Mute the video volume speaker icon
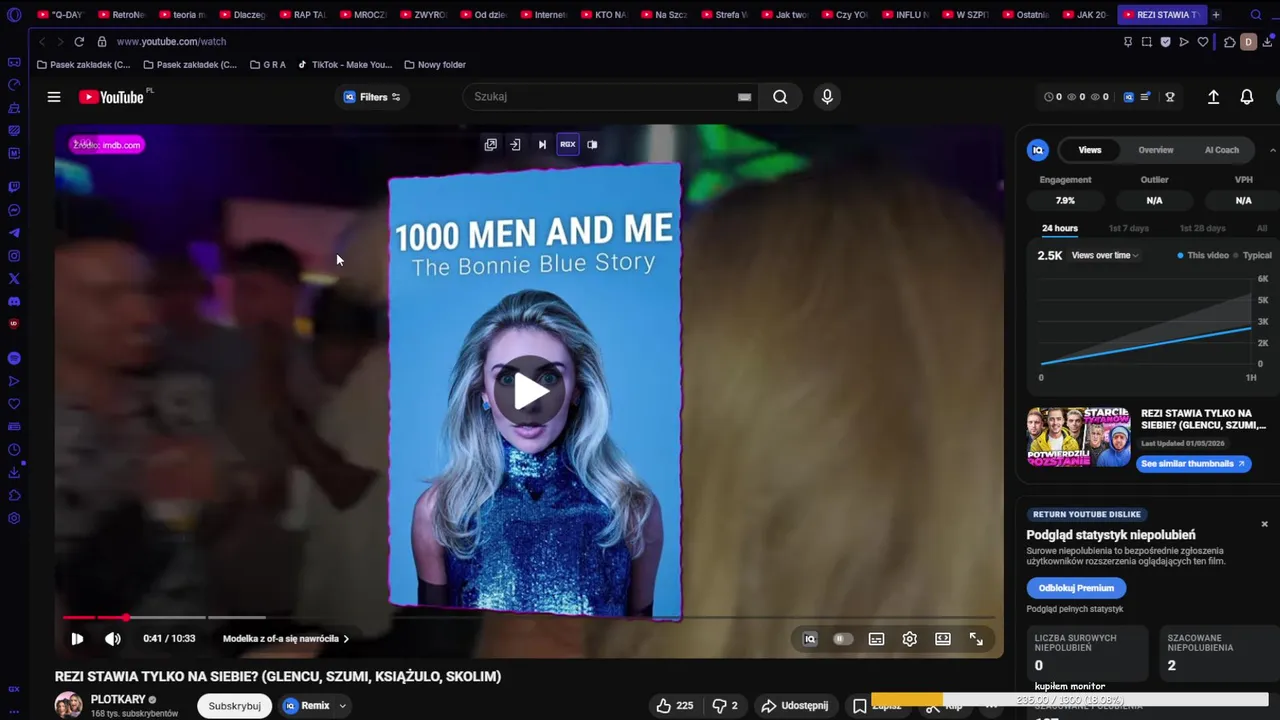The height and width of the screenshot is (720, 1280). pos(113,639)
